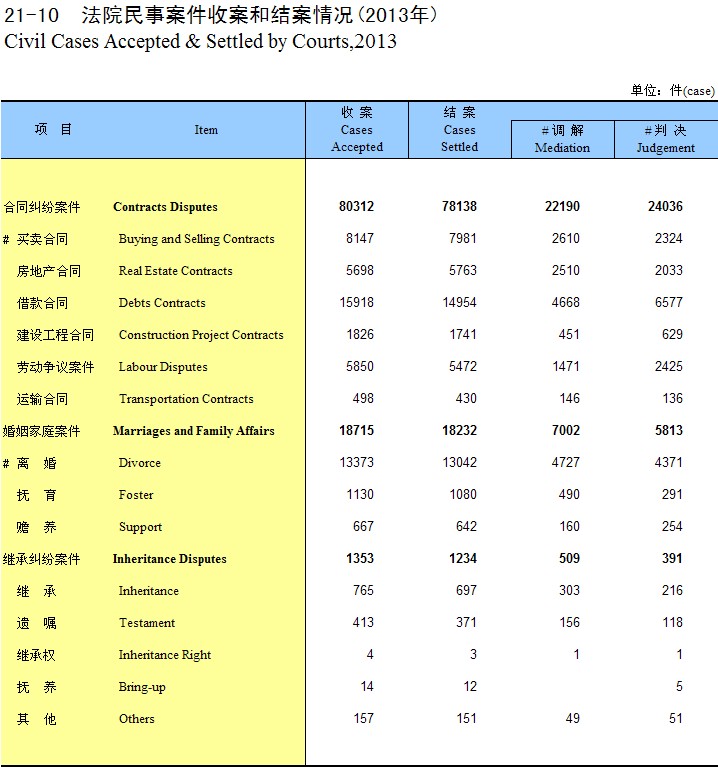Click the 继承纠纷案件 row label

click(x=42, y=560)
